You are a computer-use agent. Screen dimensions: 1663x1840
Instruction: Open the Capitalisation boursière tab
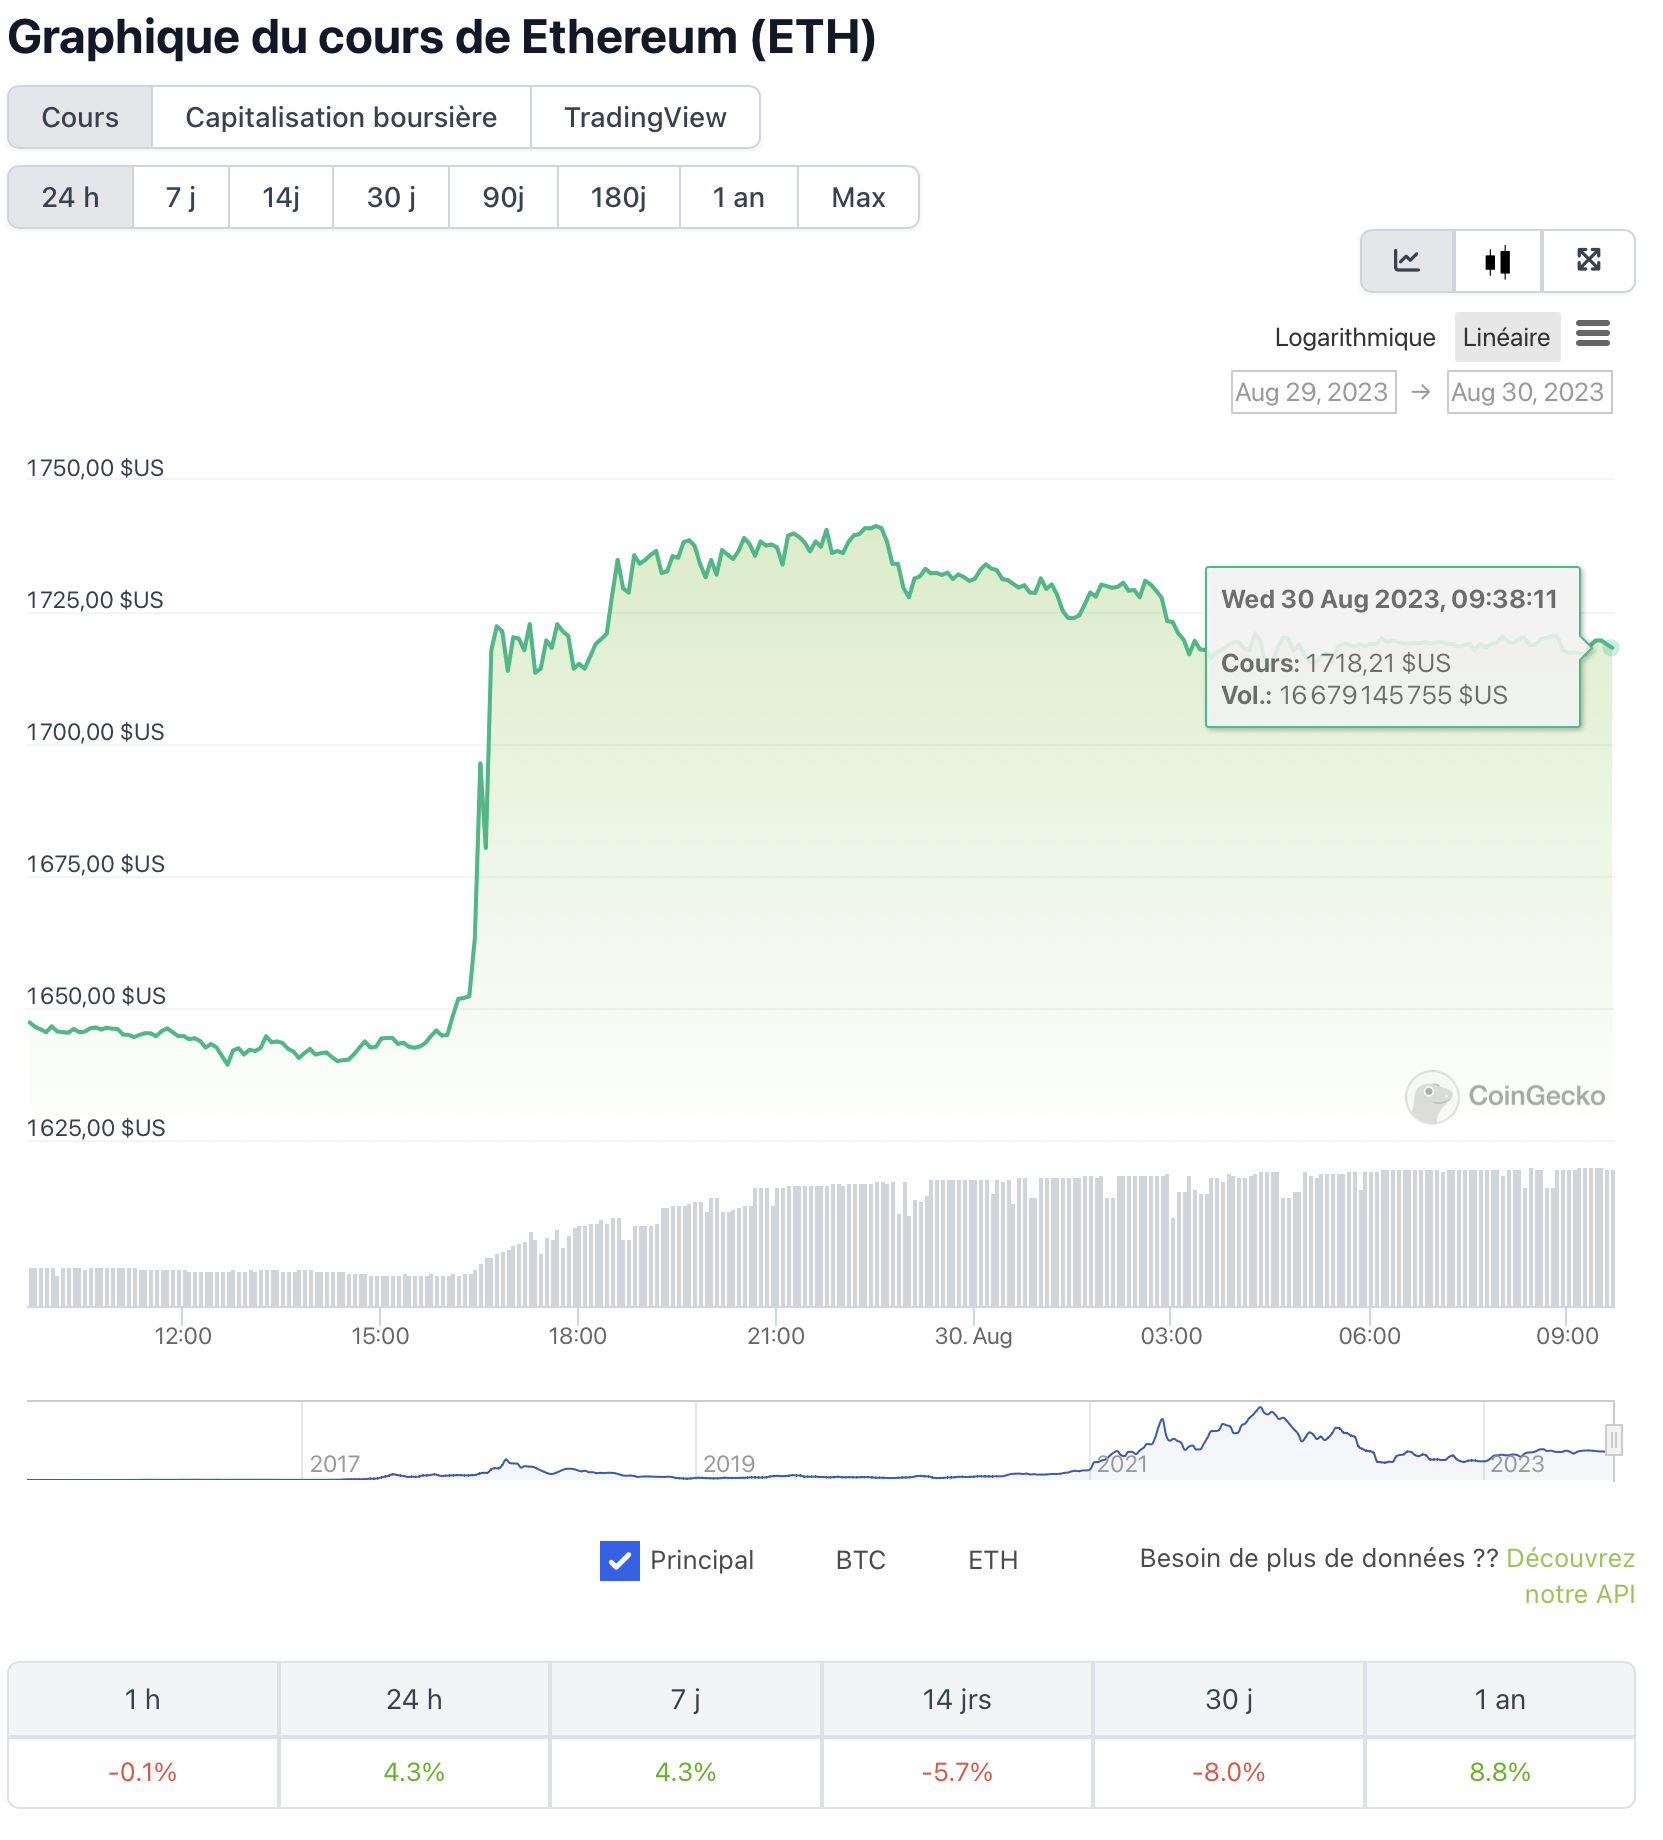pos(341,118)
